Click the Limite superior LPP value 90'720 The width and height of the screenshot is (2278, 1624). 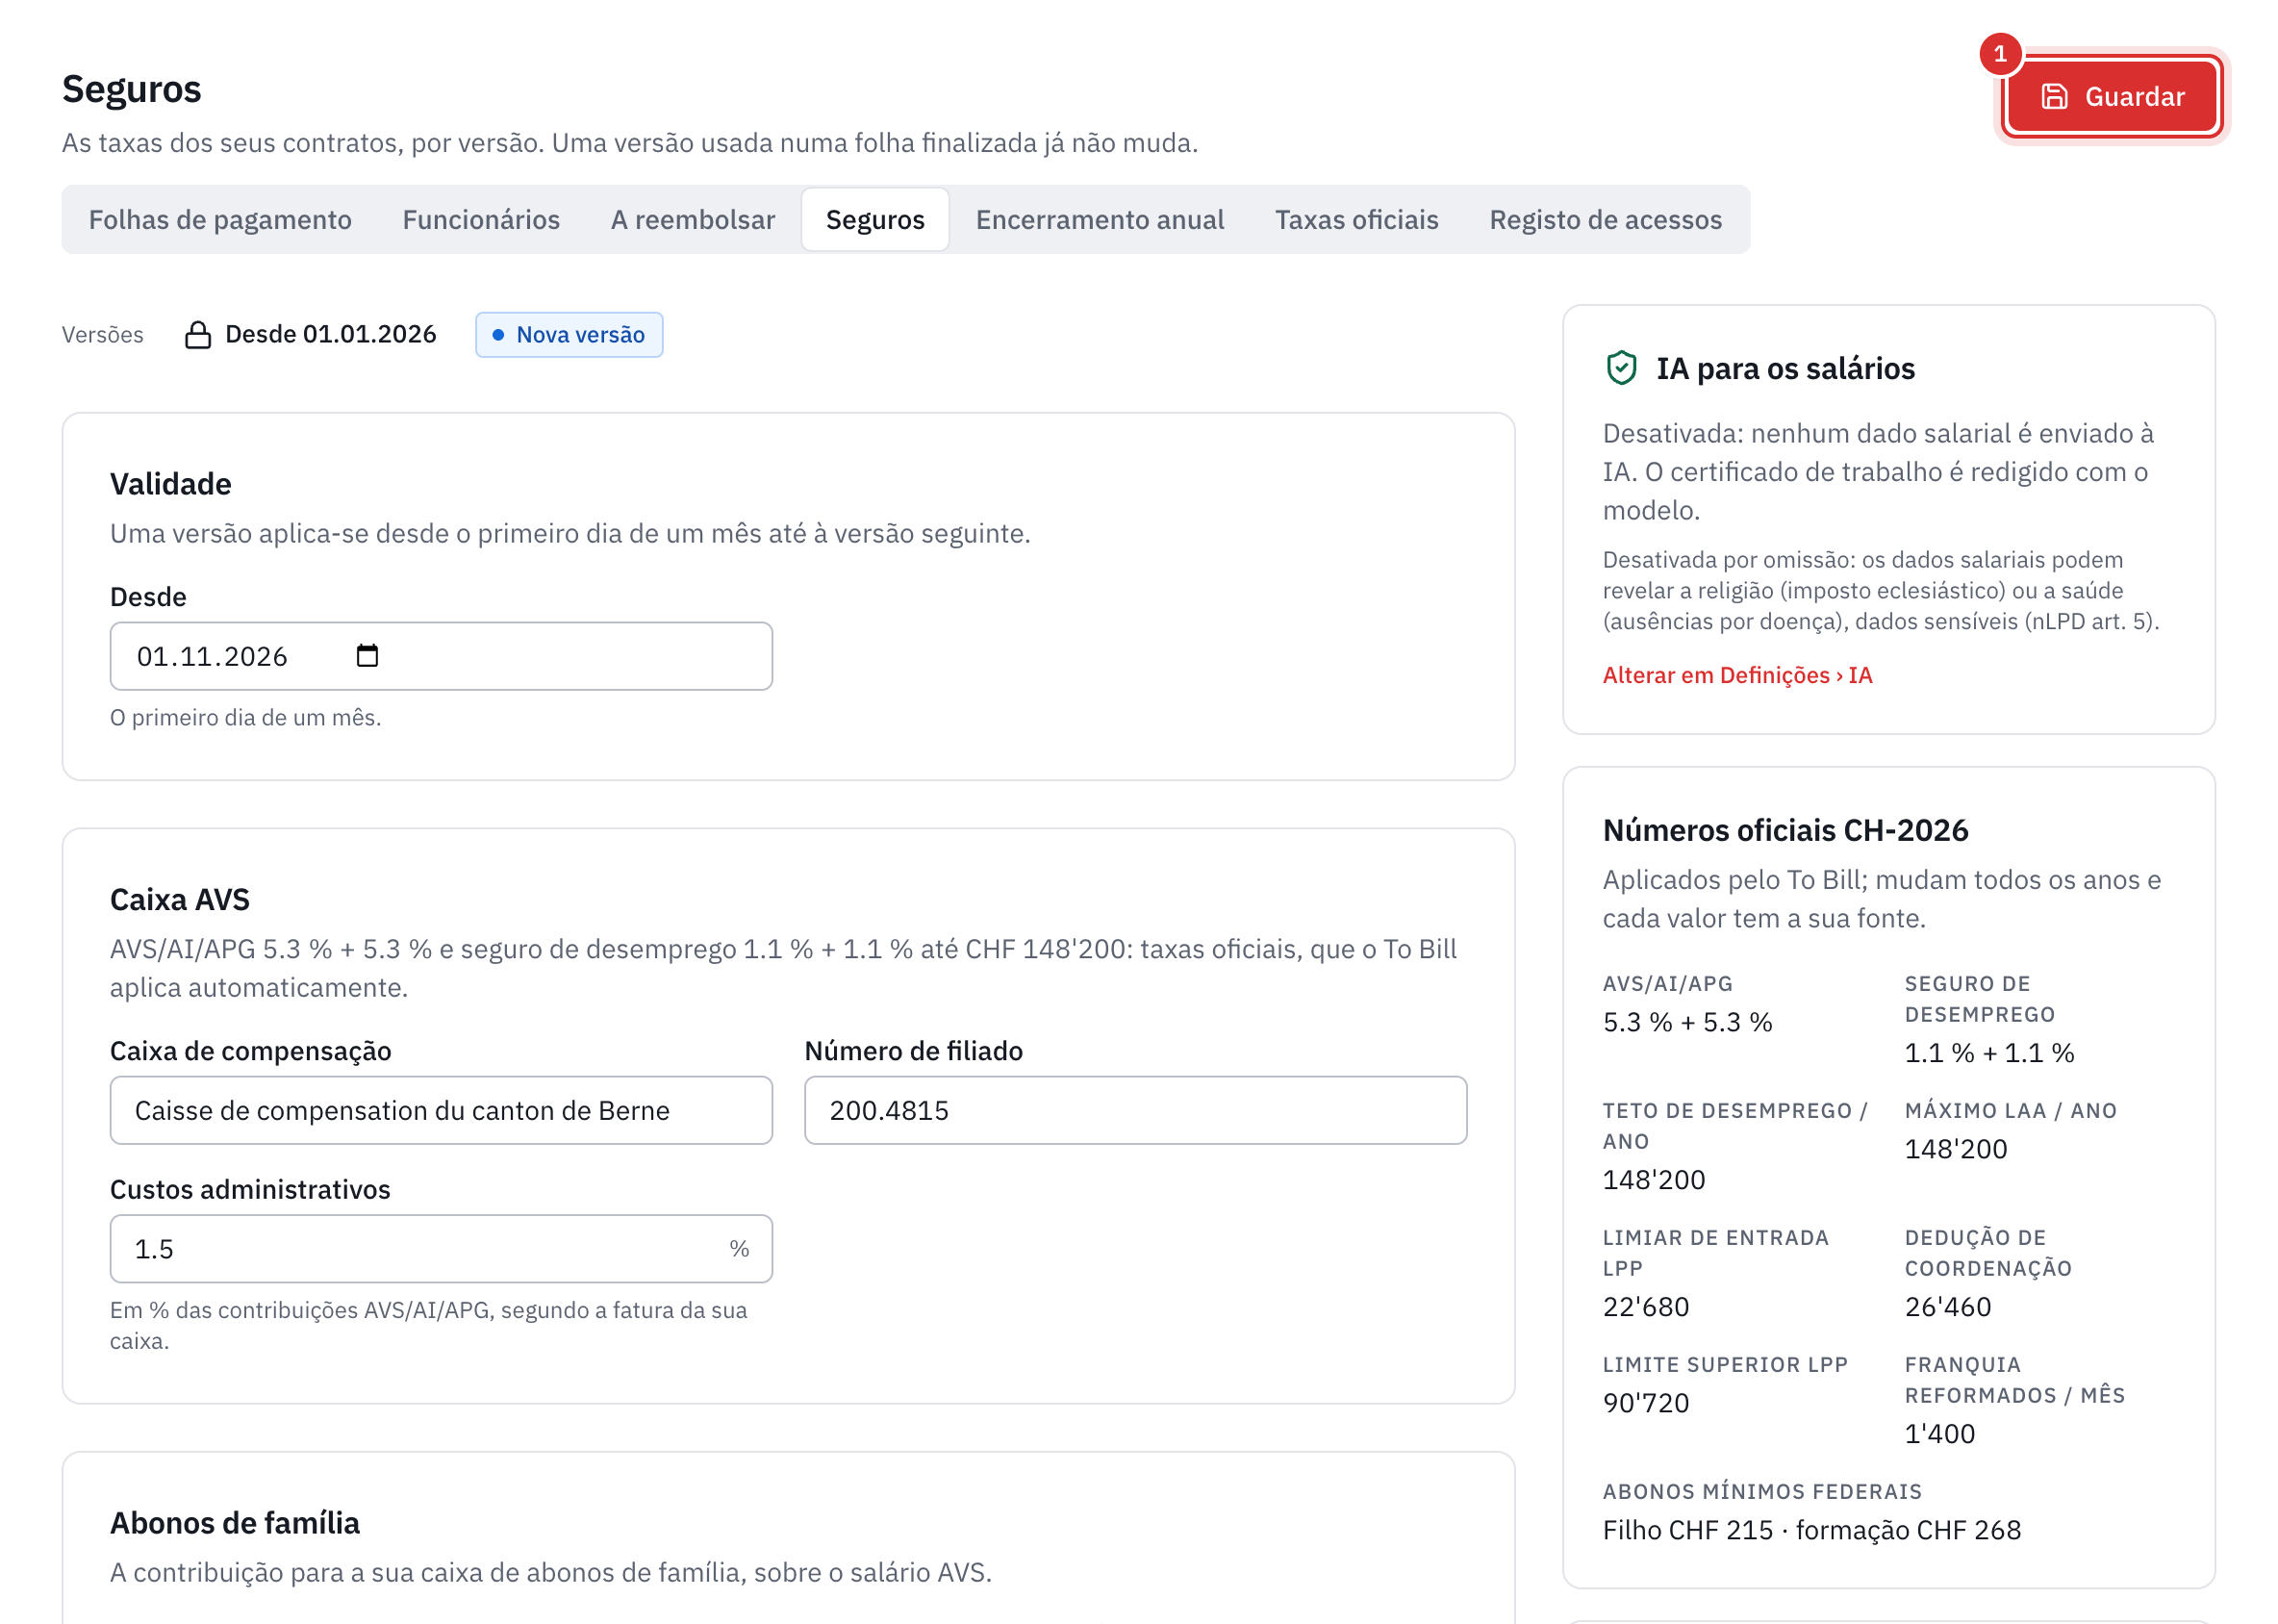[x=1646, y=1402]
